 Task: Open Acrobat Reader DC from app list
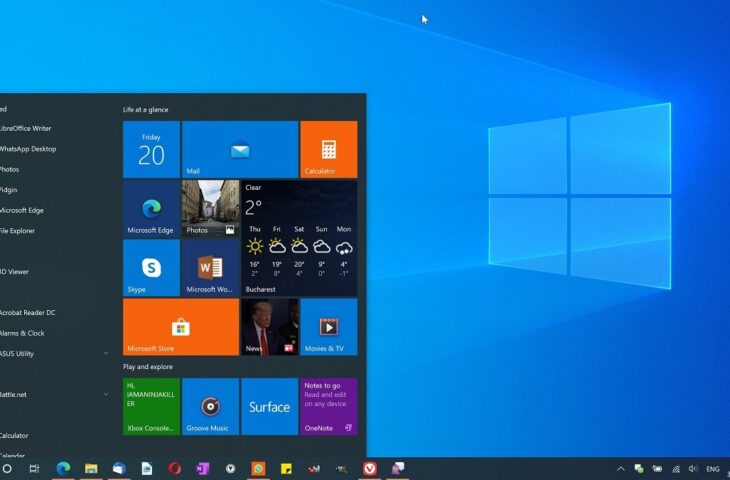pyautogui.click(x=27, y=312)
